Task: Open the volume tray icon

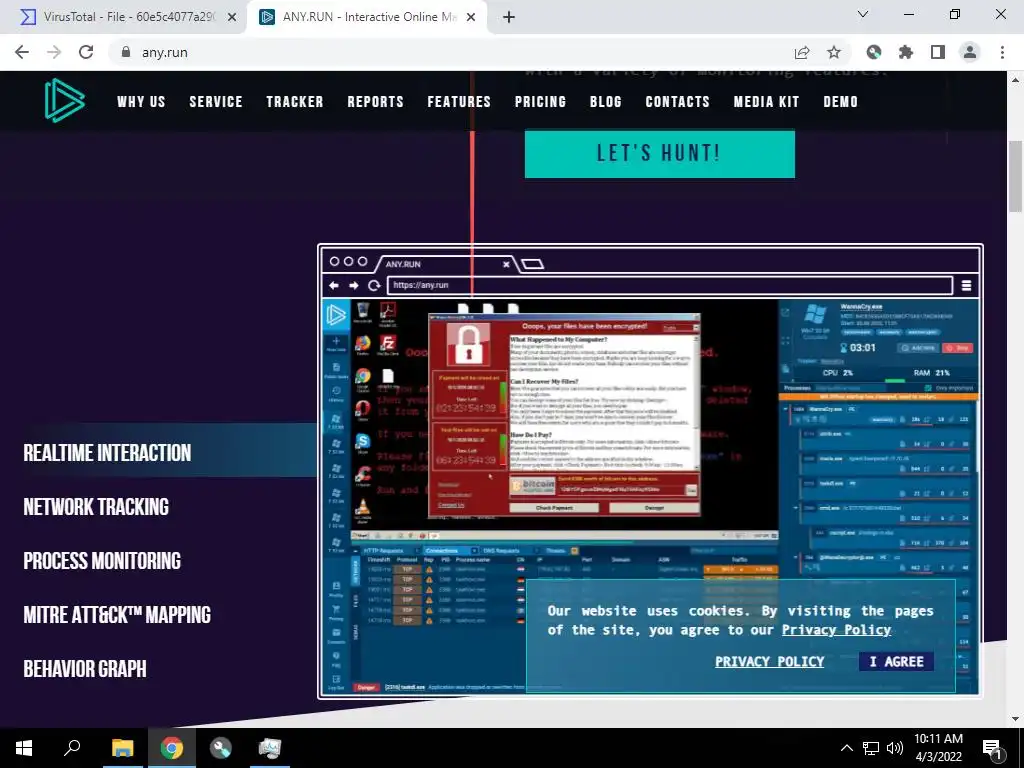Action: (895, 748)
